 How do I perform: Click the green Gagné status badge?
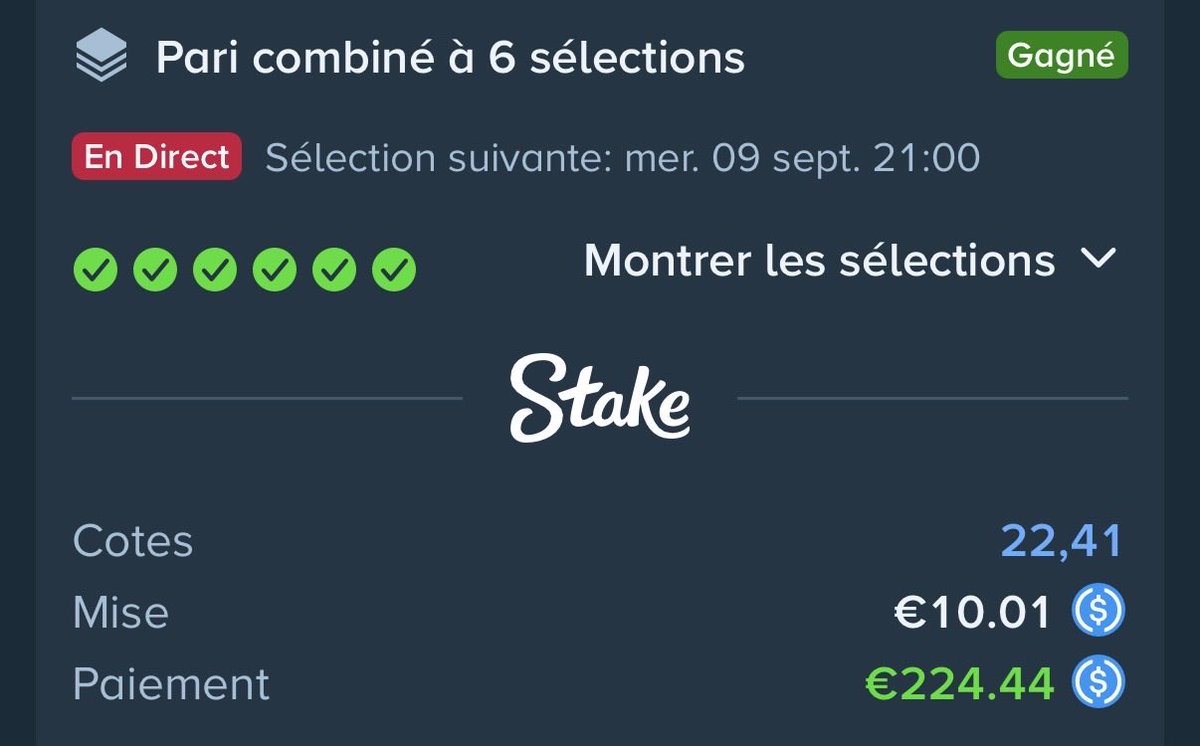(1061, 55)
